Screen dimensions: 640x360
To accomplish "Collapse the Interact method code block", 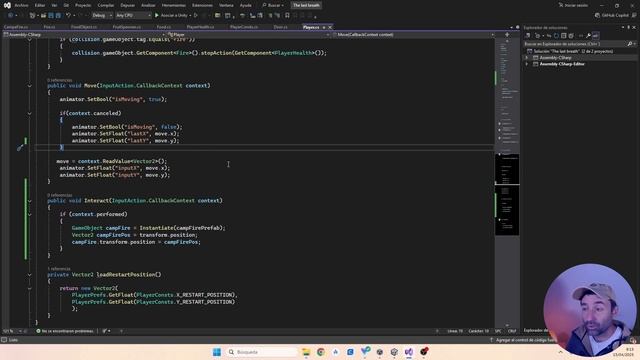I will tap(29, 201).
